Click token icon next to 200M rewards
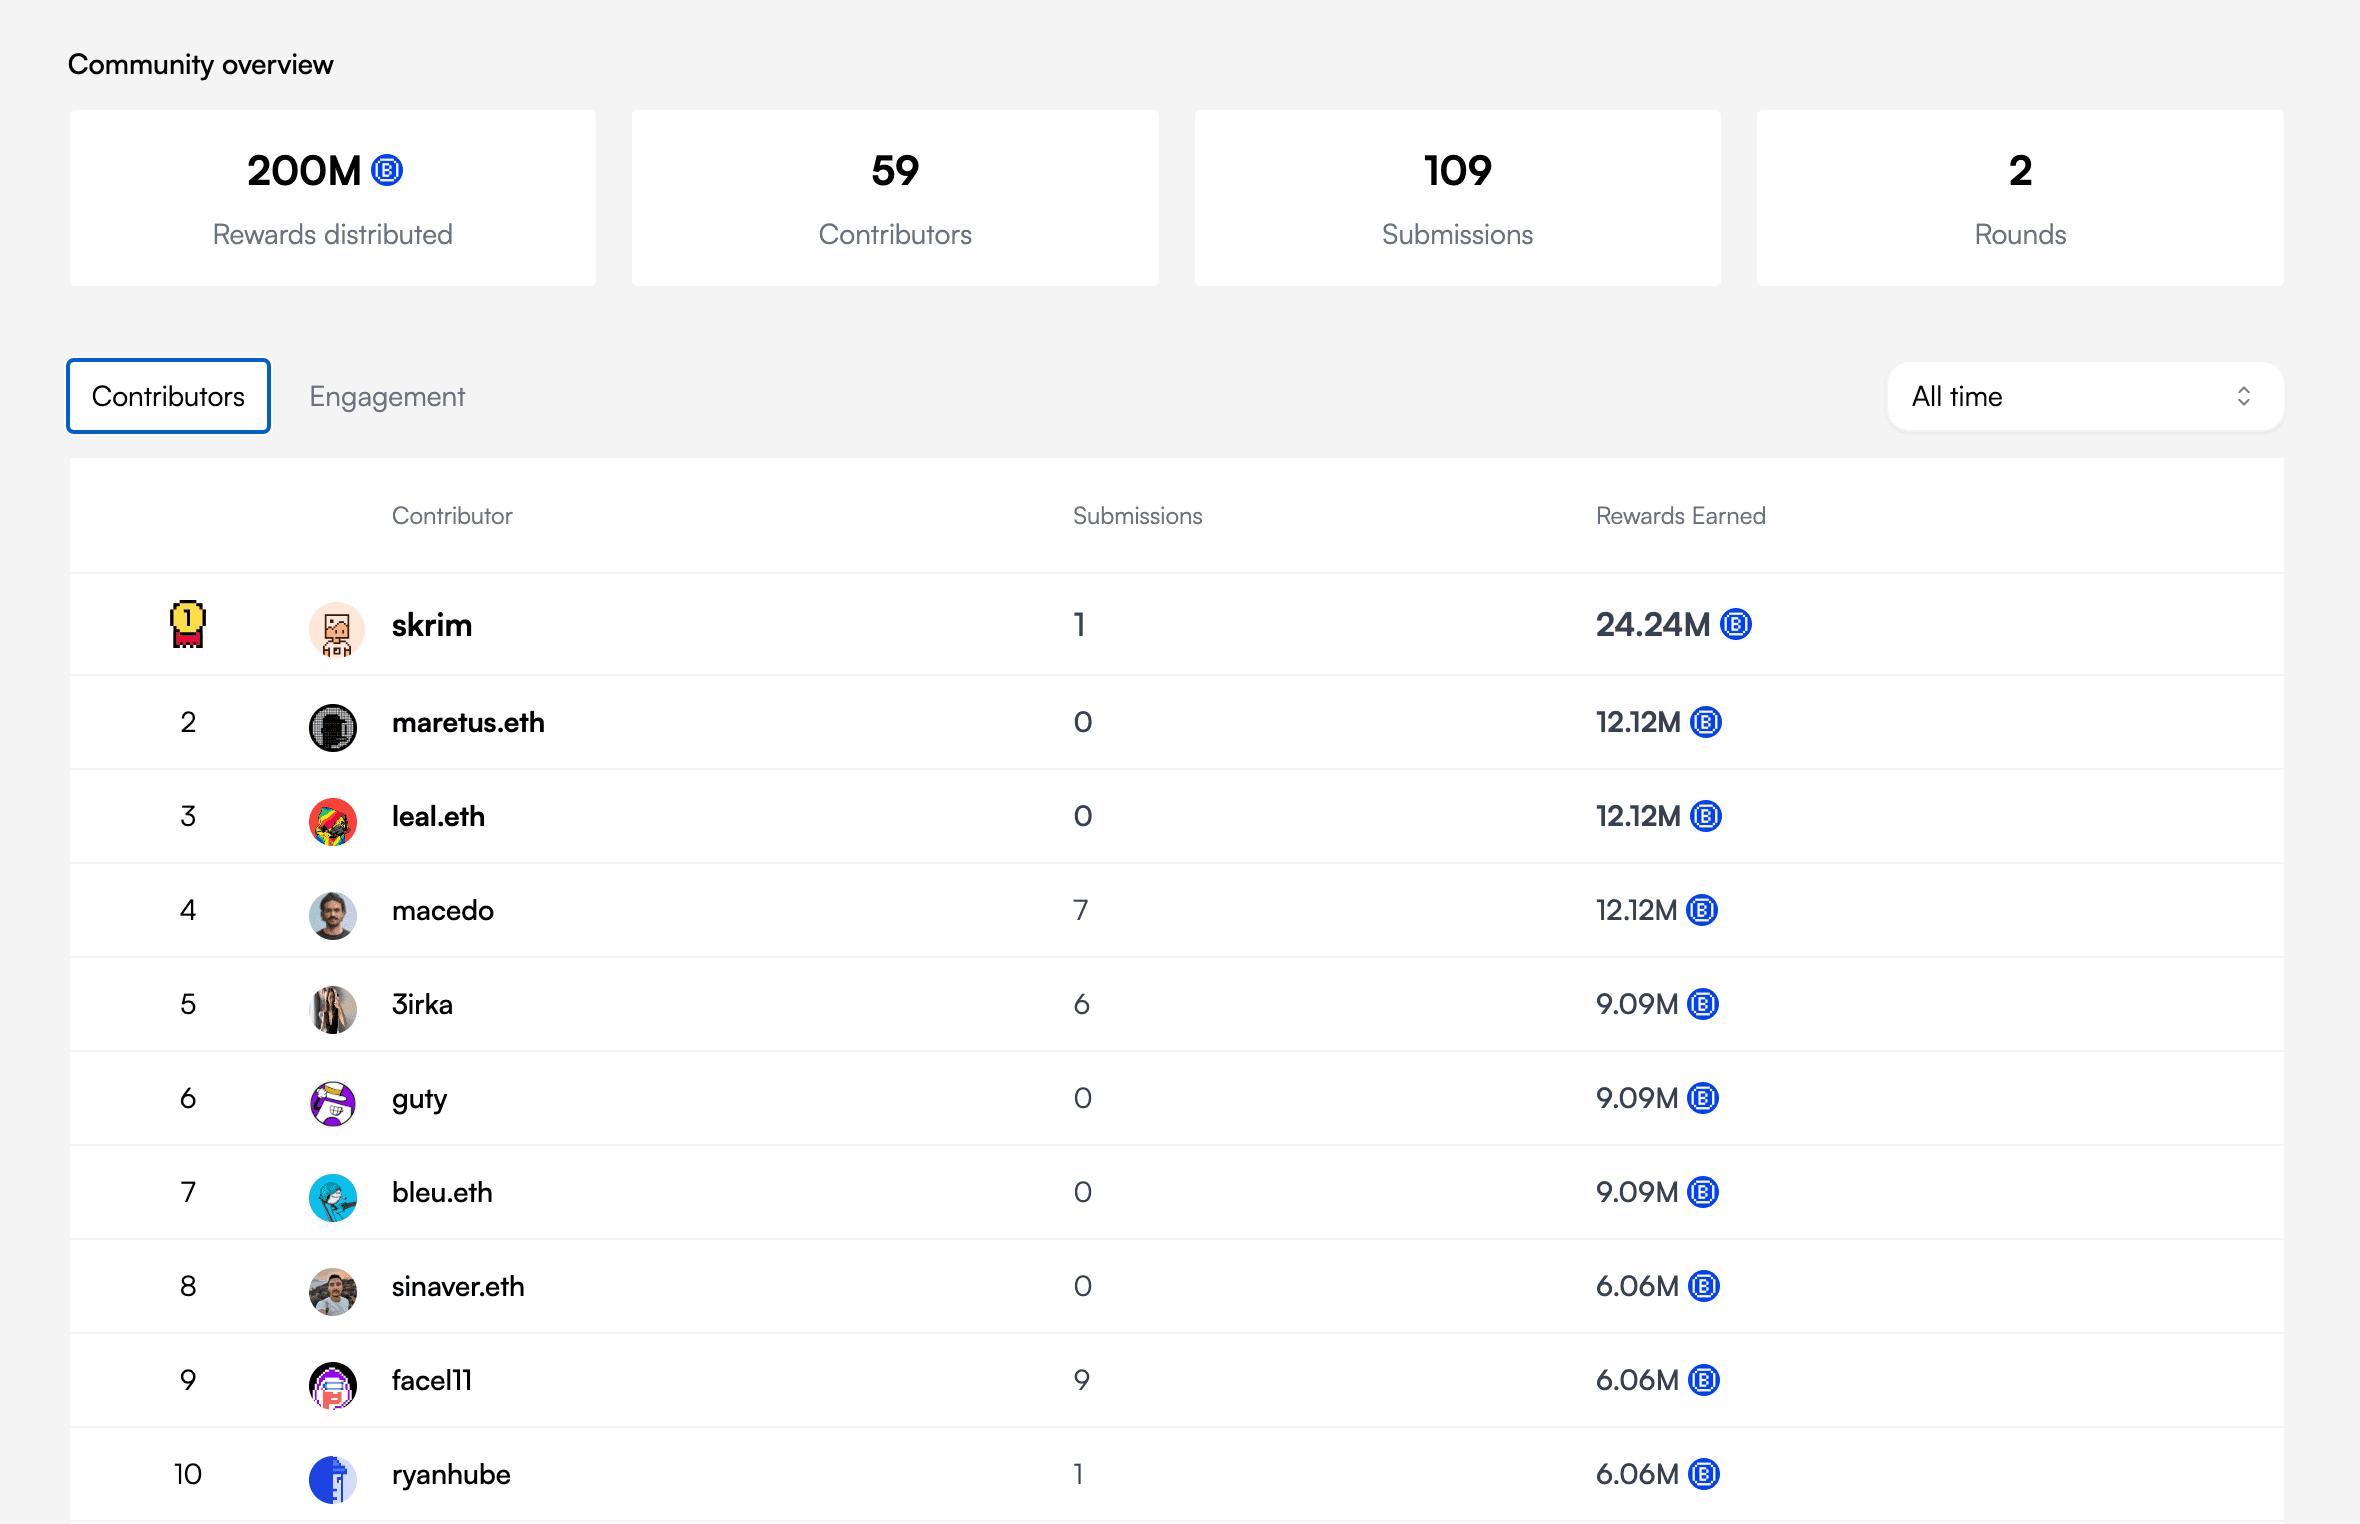The image size is (2360, 1524). 387,171
